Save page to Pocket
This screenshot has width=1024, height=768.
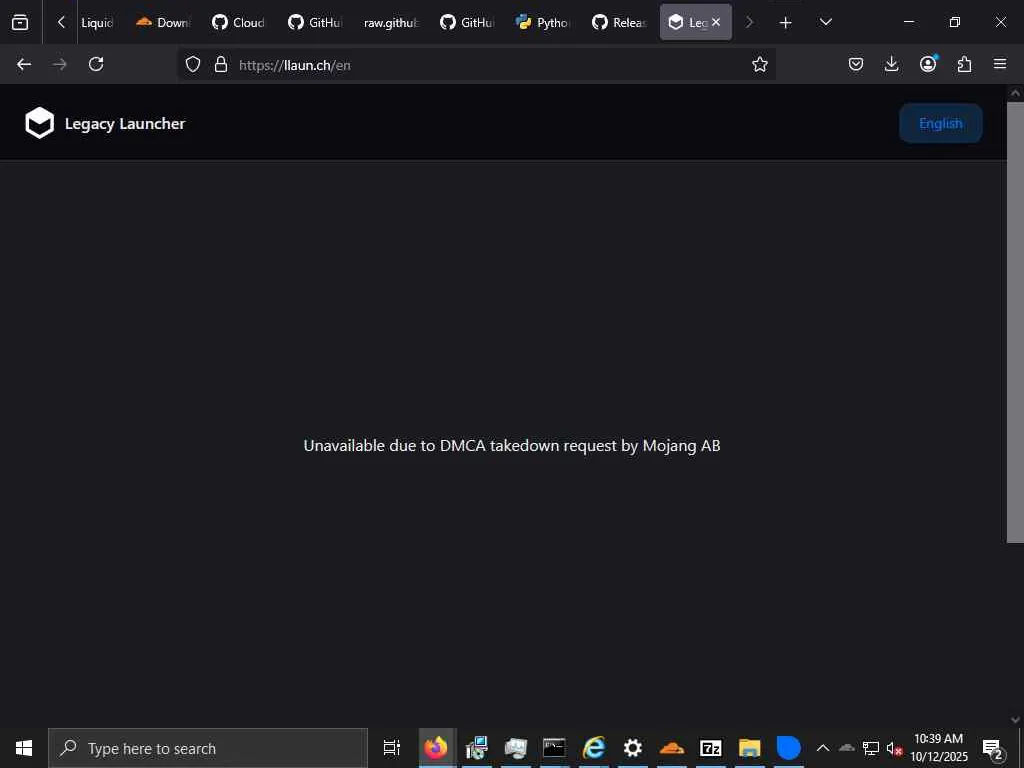coord(856,64)
